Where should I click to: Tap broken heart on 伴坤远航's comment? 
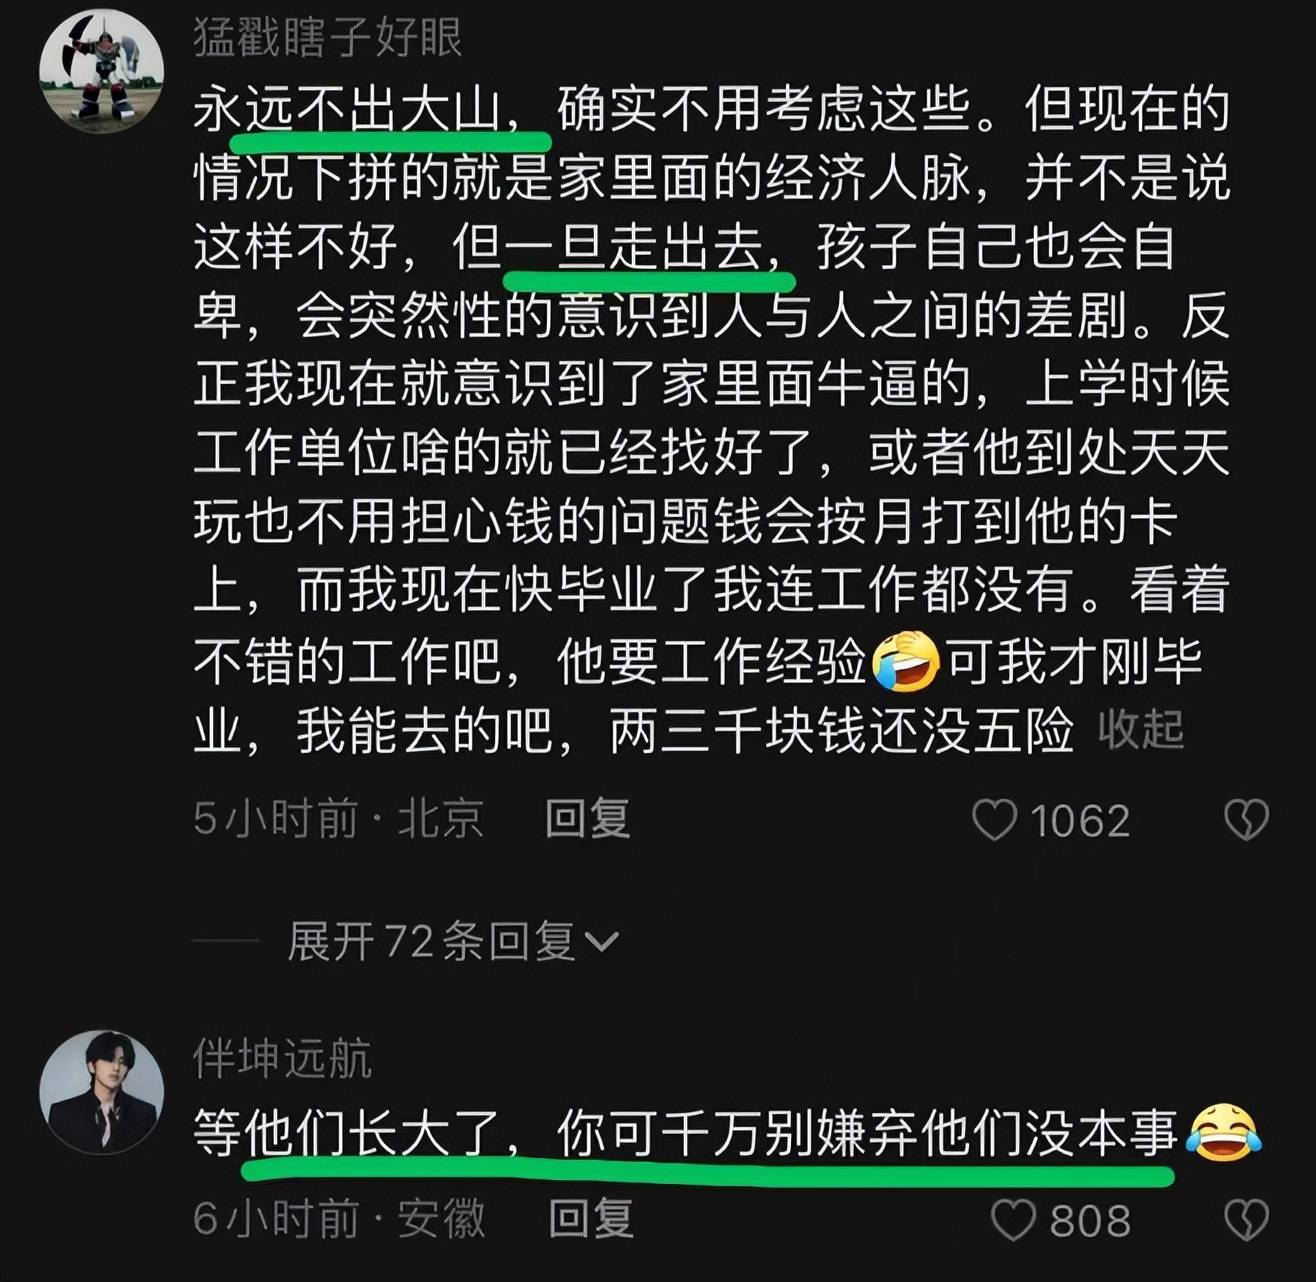(1246, 1220)
